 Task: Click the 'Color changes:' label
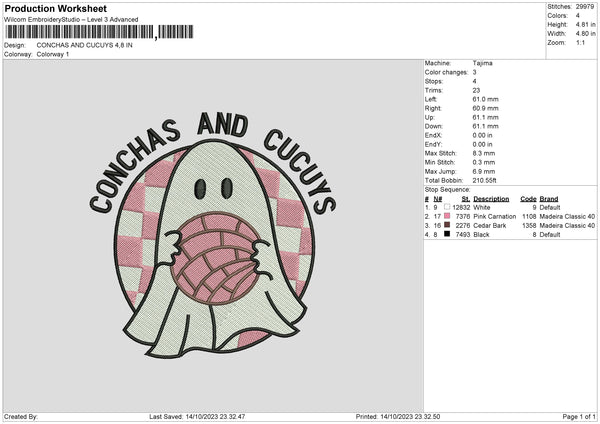pyautogui.click(x=446, y=72)
